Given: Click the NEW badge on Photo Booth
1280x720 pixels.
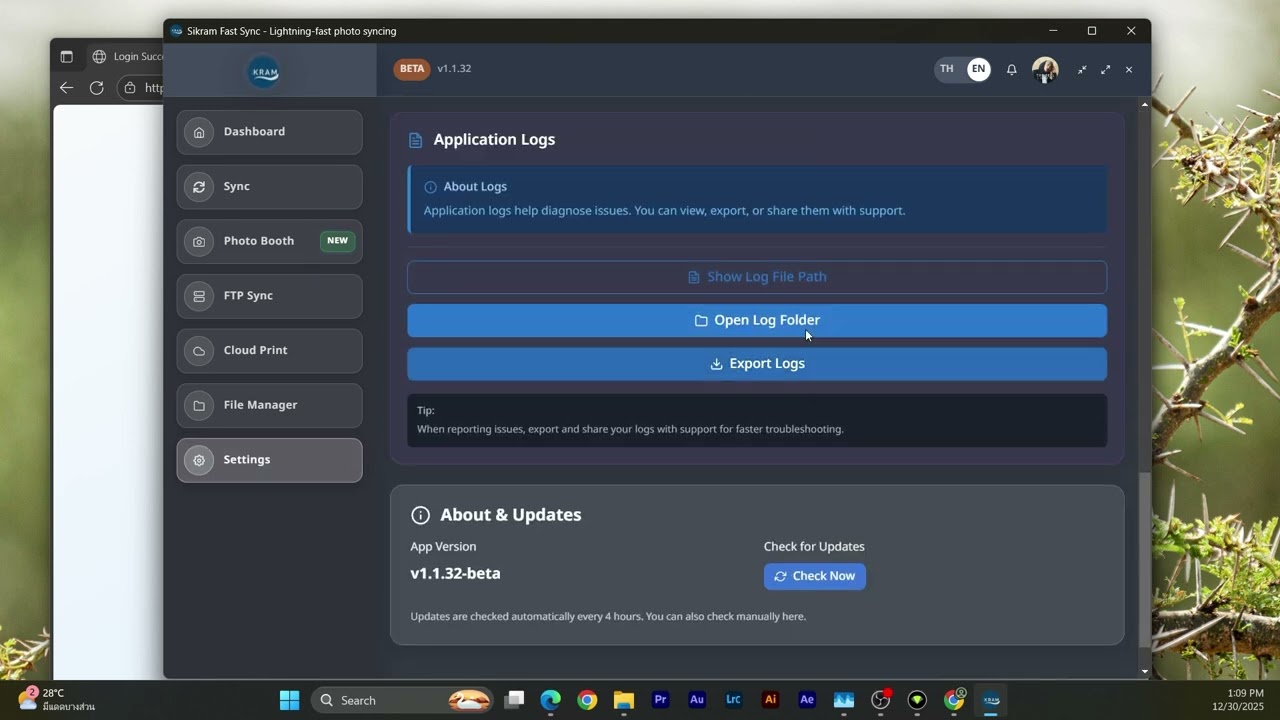Looking at the screenshot, I should click(x=338, y=241).
